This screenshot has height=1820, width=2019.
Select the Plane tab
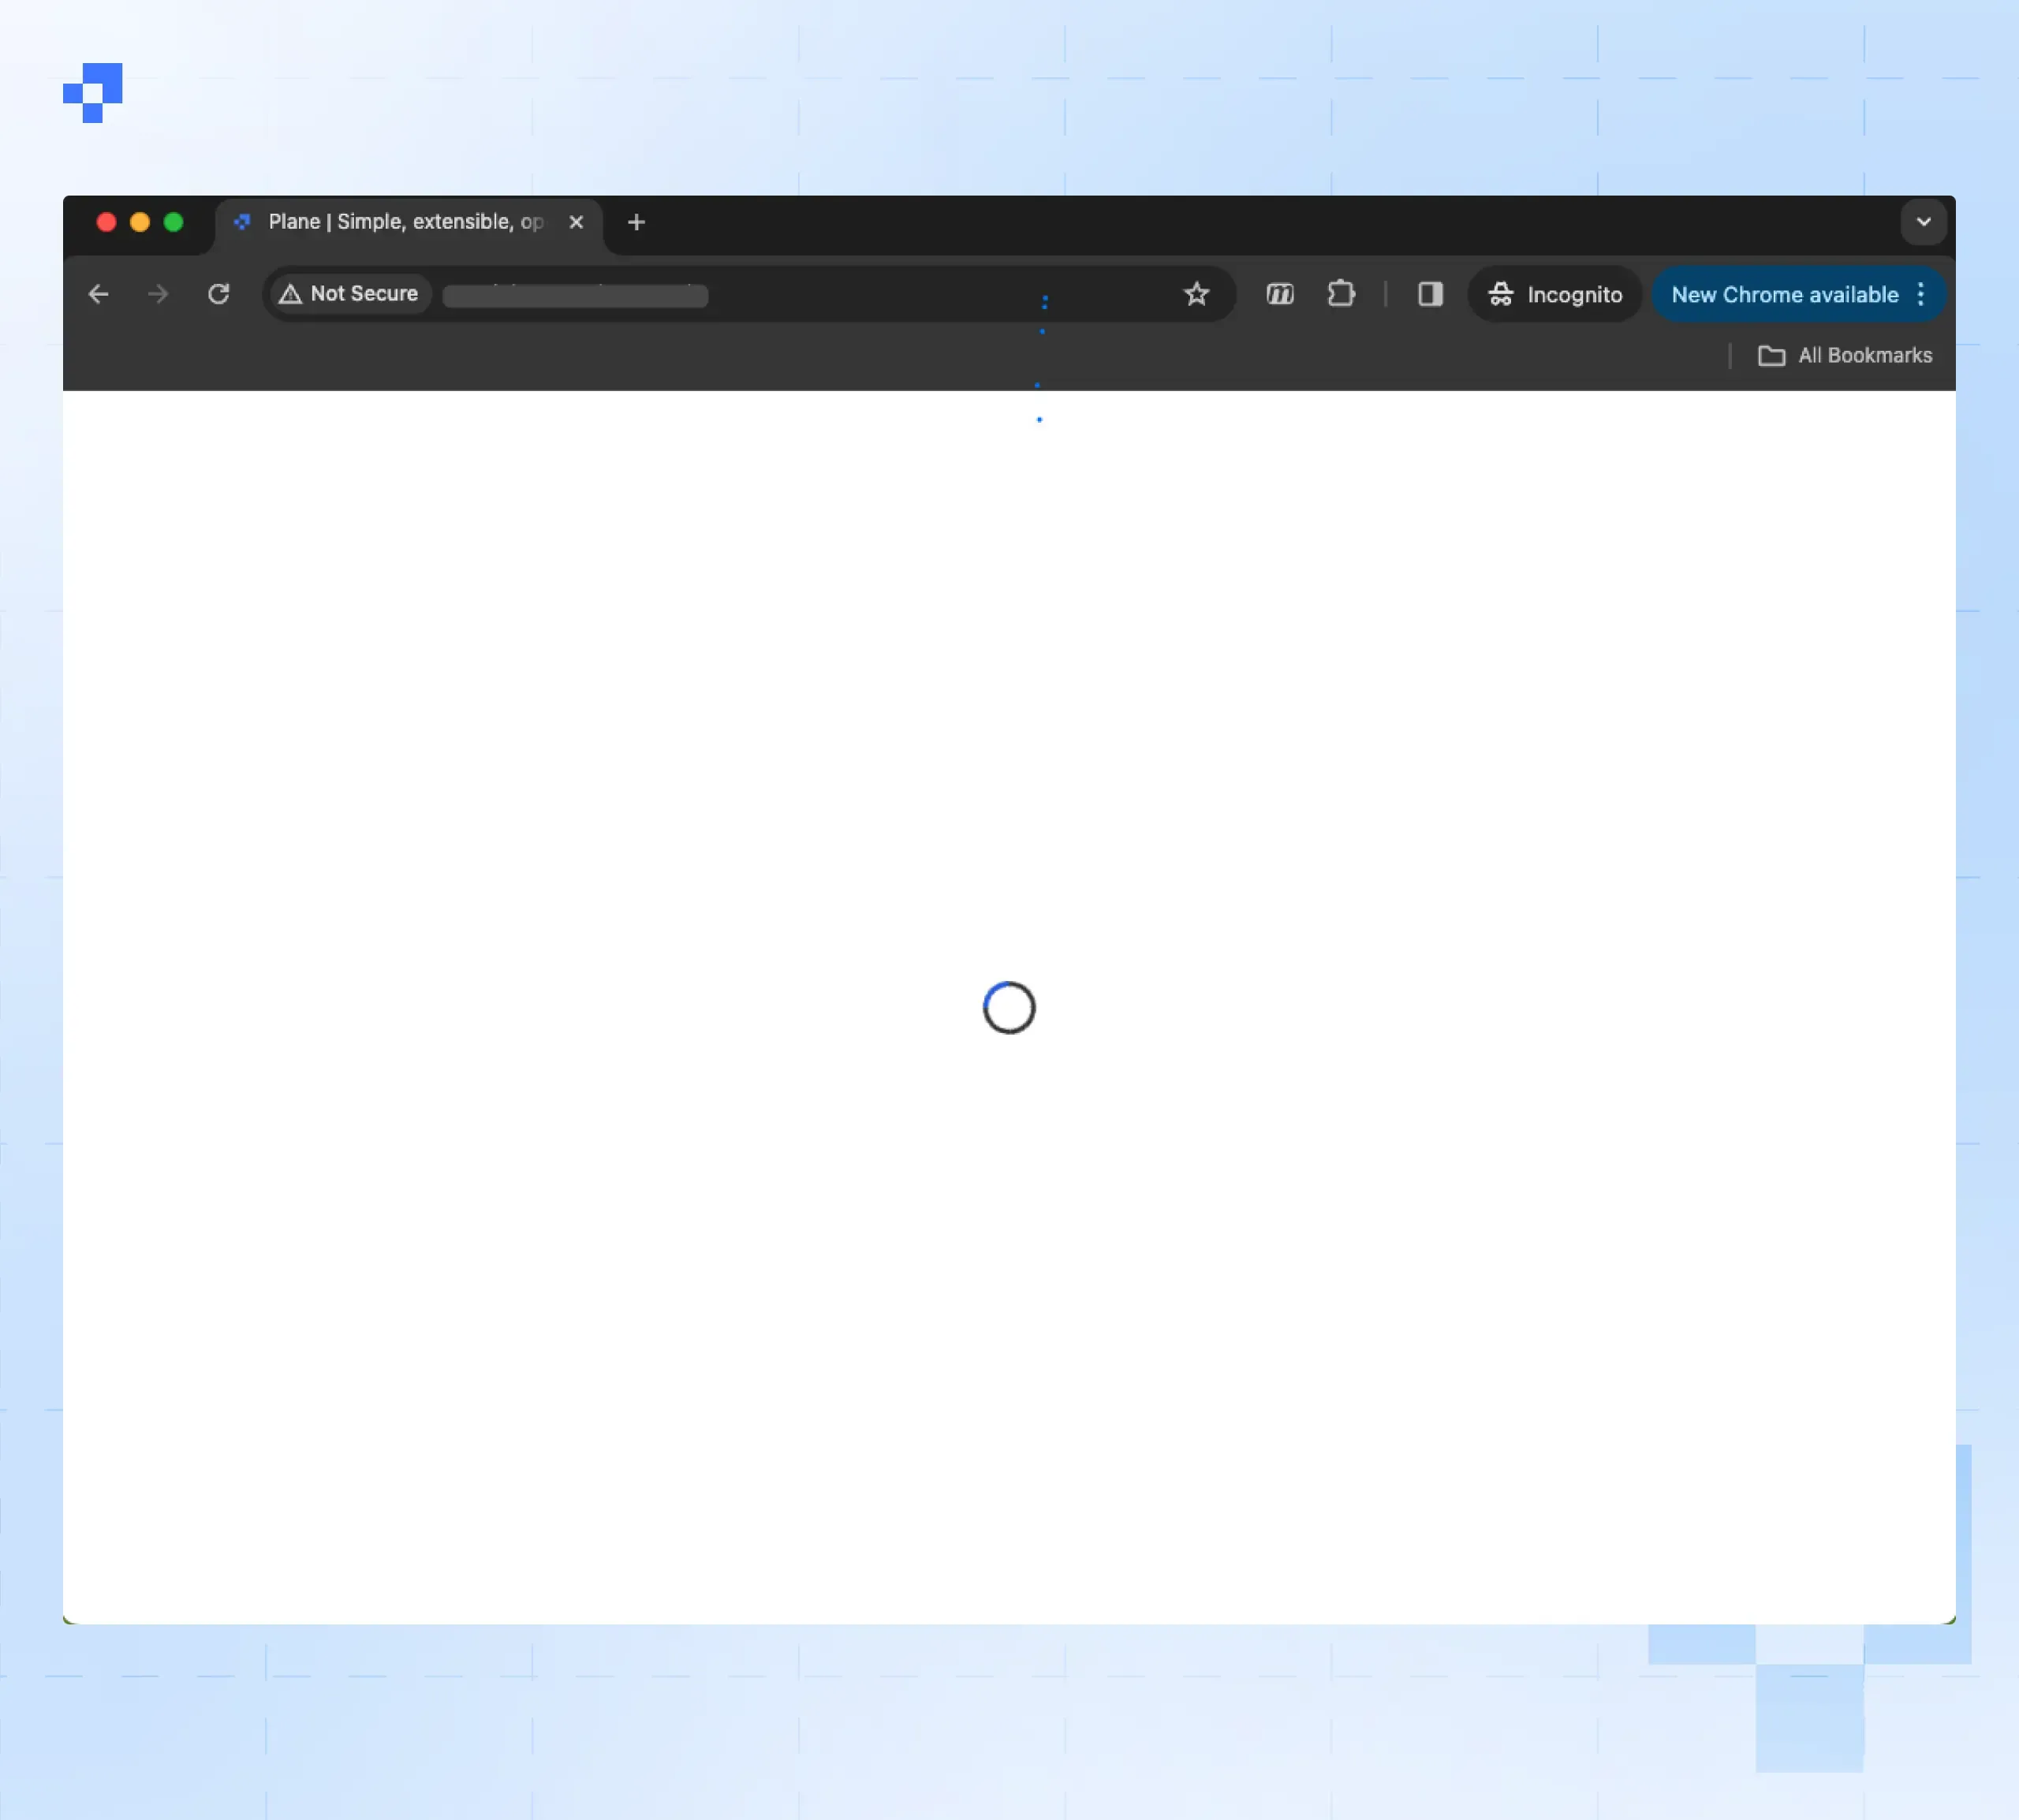click(400, 222)
